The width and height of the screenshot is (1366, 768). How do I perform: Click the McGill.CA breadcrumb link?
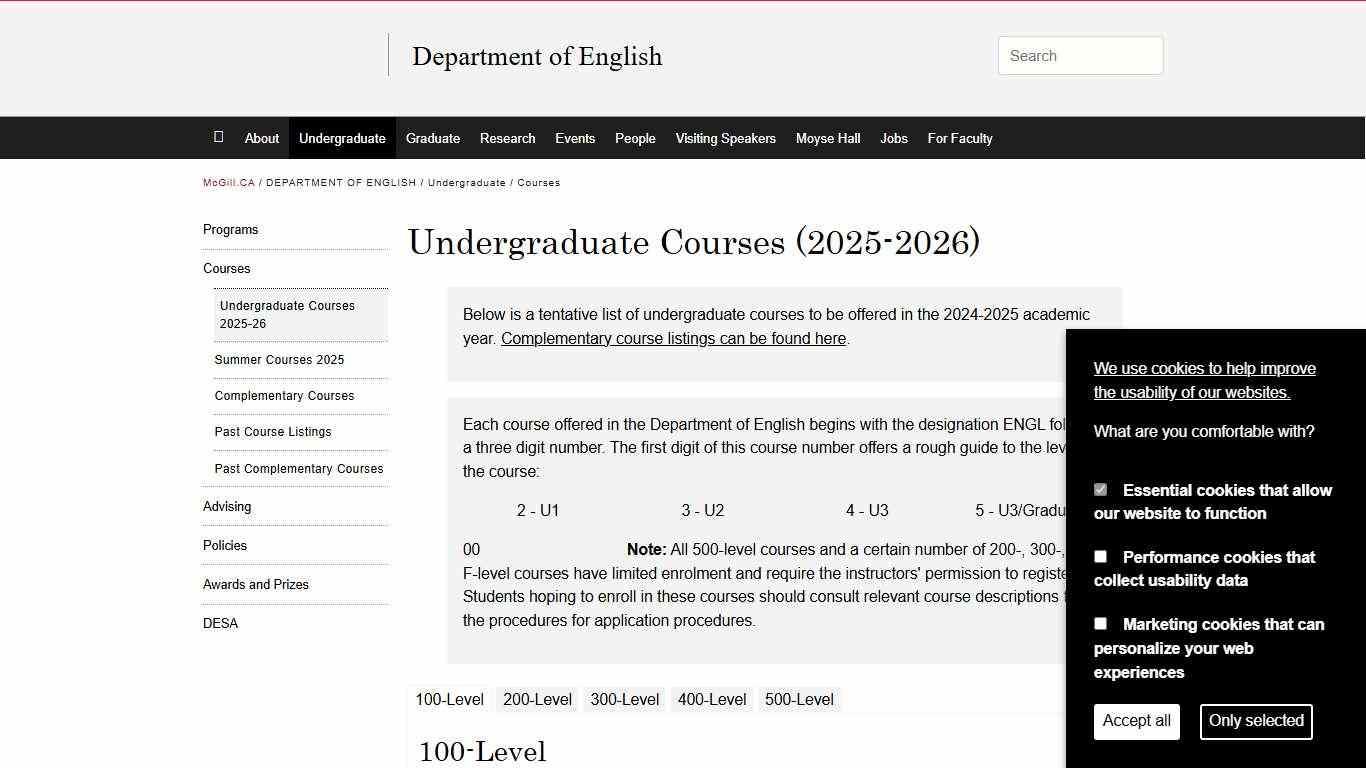tap(228, 182)
